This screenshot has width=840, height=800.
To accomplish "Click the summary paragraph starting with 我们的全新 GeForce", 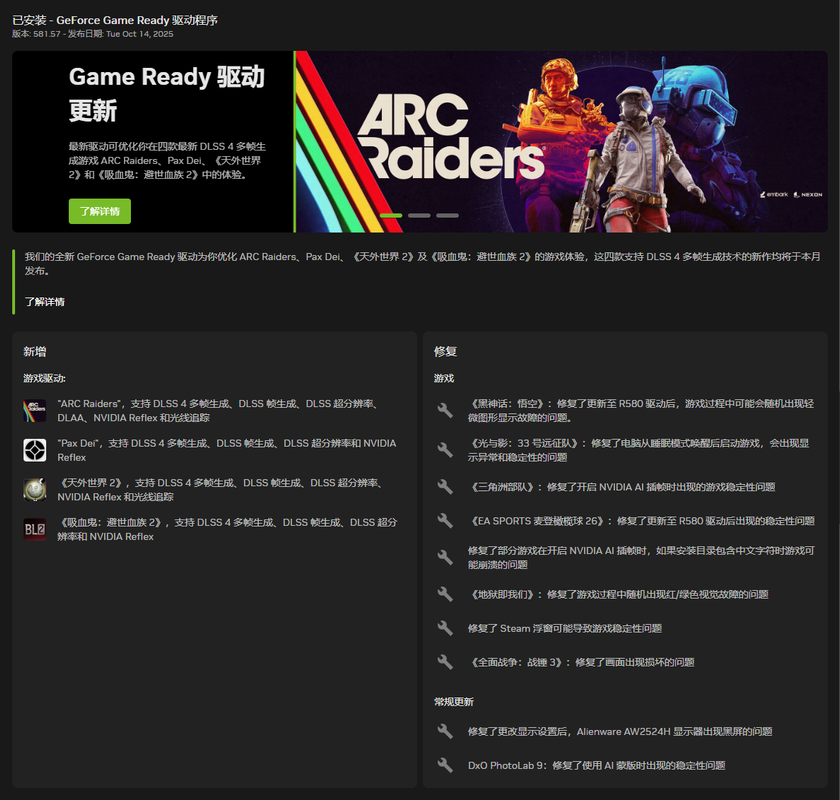I will (x=422, y=264).
